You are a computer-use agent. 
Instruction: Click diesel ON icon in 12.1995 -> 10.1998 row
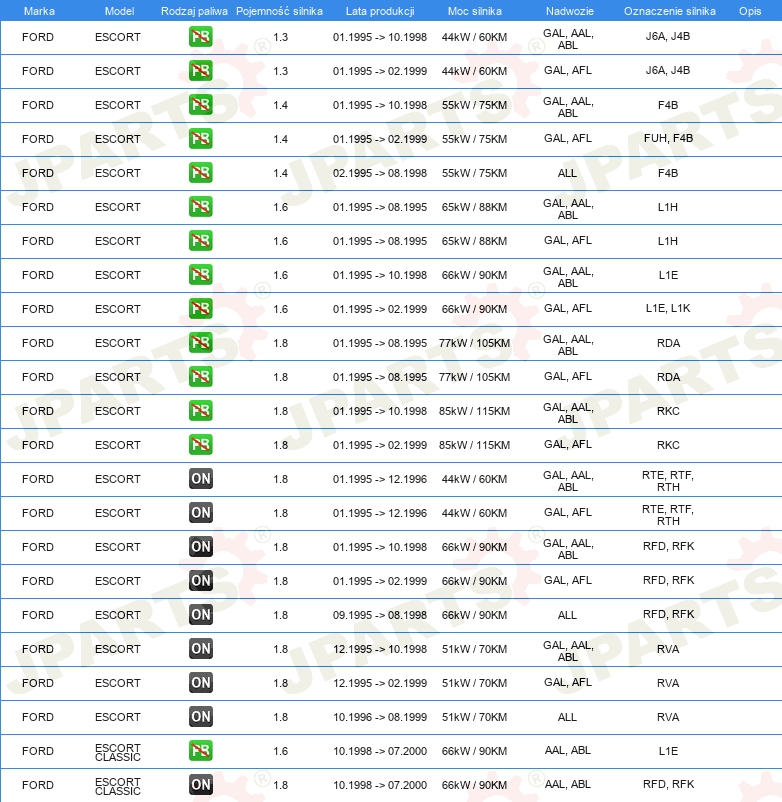[x=200, y=649]
